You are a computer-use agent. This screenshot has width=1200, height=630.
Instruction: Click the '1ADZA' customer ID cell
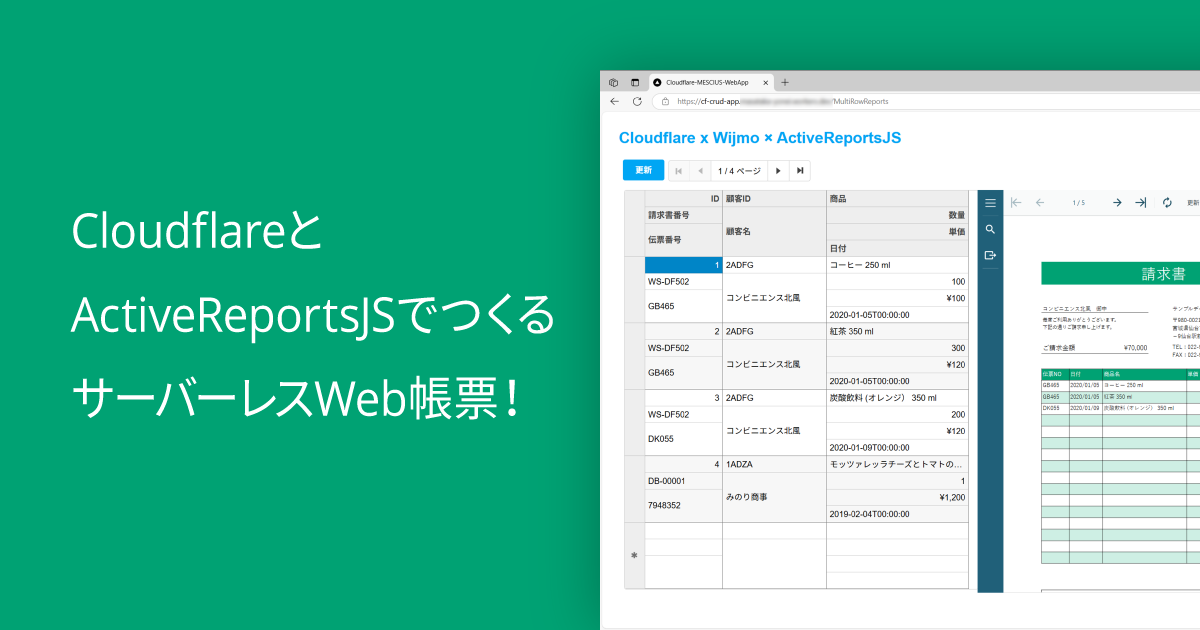pyautogui.click(x=774, y=464)
